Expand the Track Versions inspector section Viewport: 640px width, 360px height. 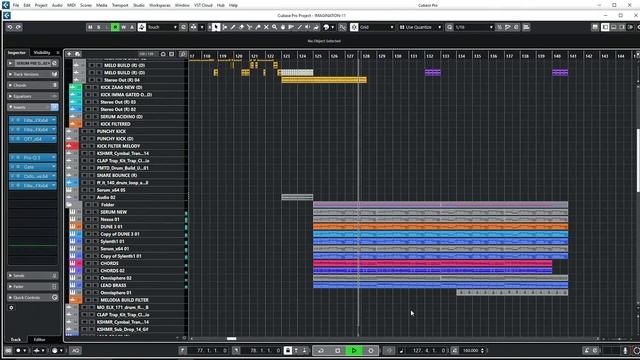(x=33, y=74)
